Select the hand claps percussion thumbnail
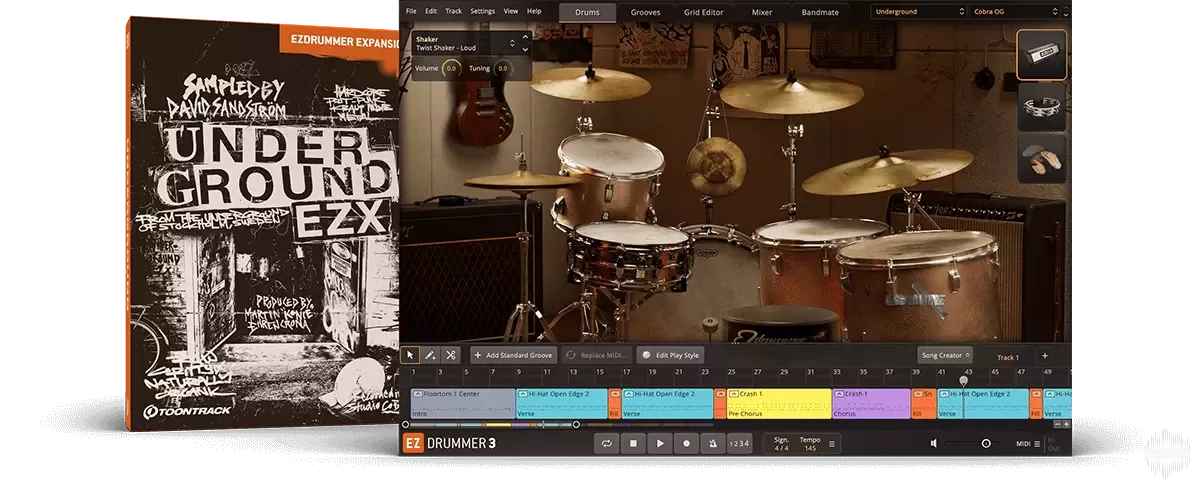The height and width of the screenshot is (488, 1200). (1042, 160)
